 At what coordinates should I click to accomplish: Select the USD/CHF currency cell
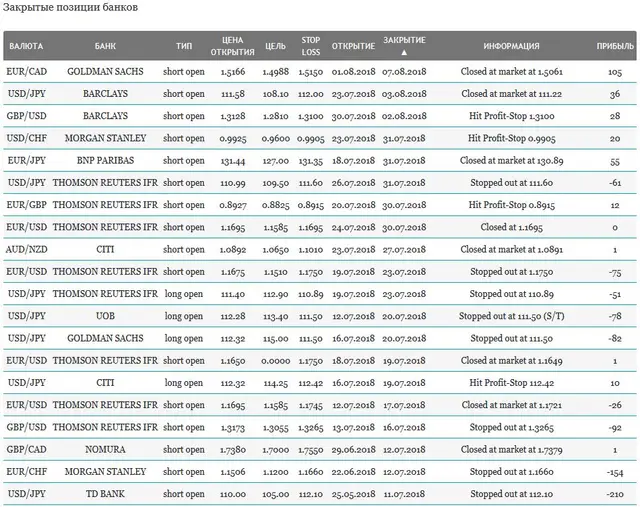click(27, 138)
